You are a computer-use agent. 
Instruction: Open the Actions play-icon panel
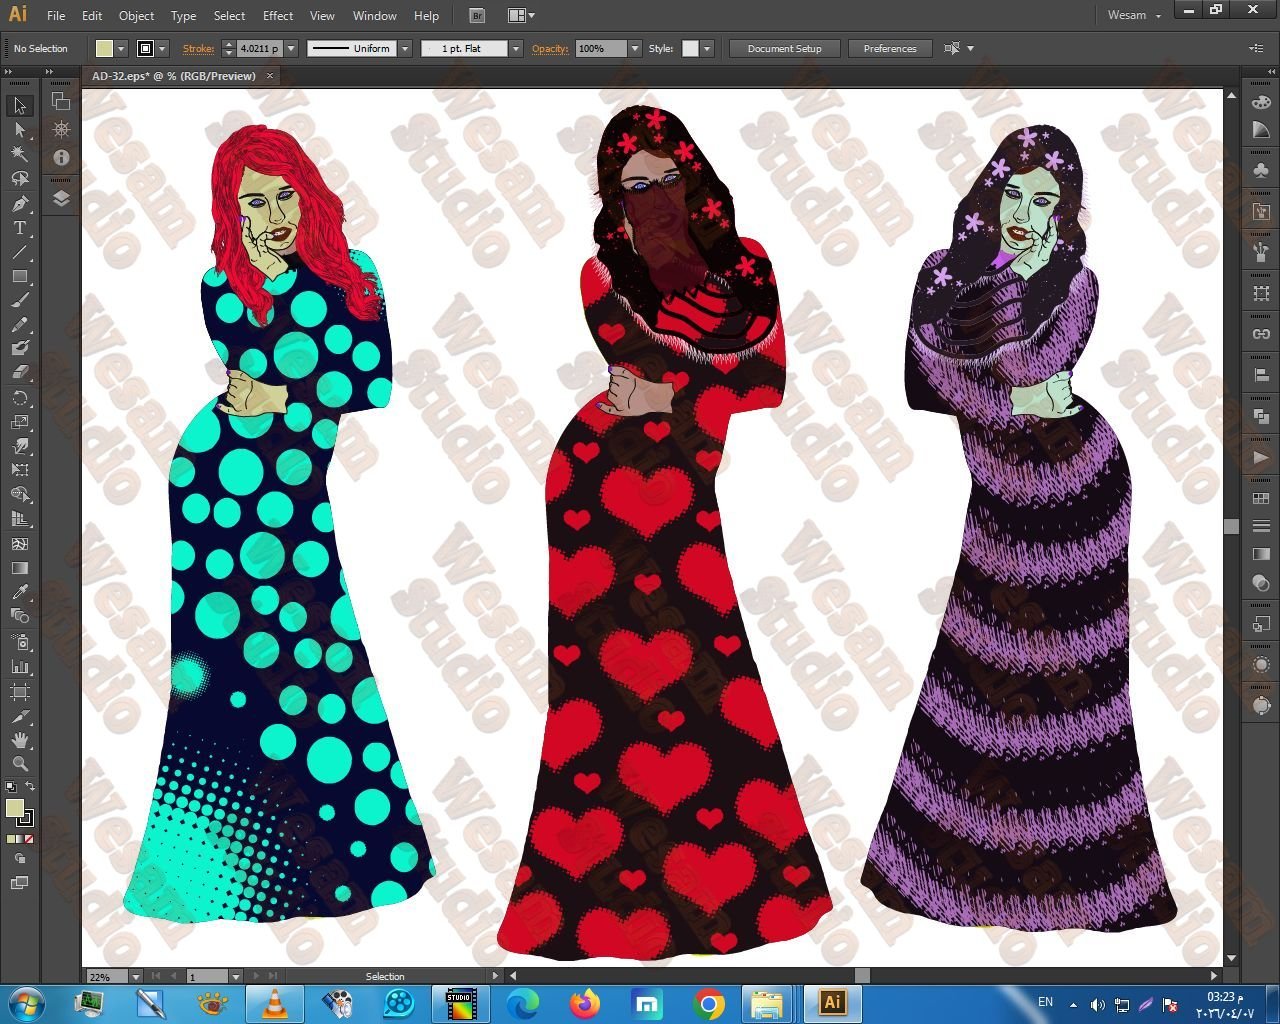click(1261, 457)
